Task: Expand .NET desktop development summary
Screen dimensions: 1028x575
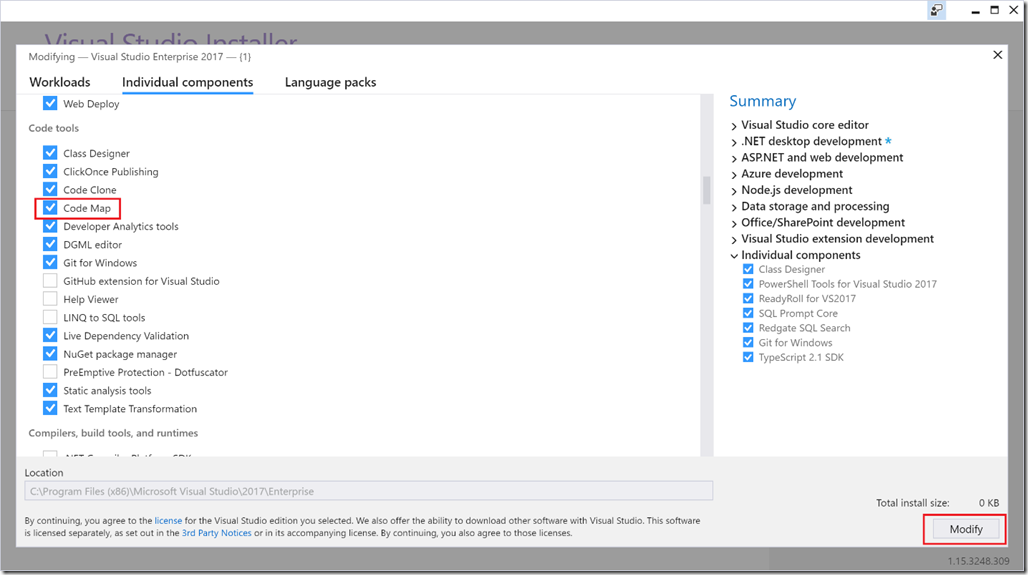Action: tap(734, 142)
